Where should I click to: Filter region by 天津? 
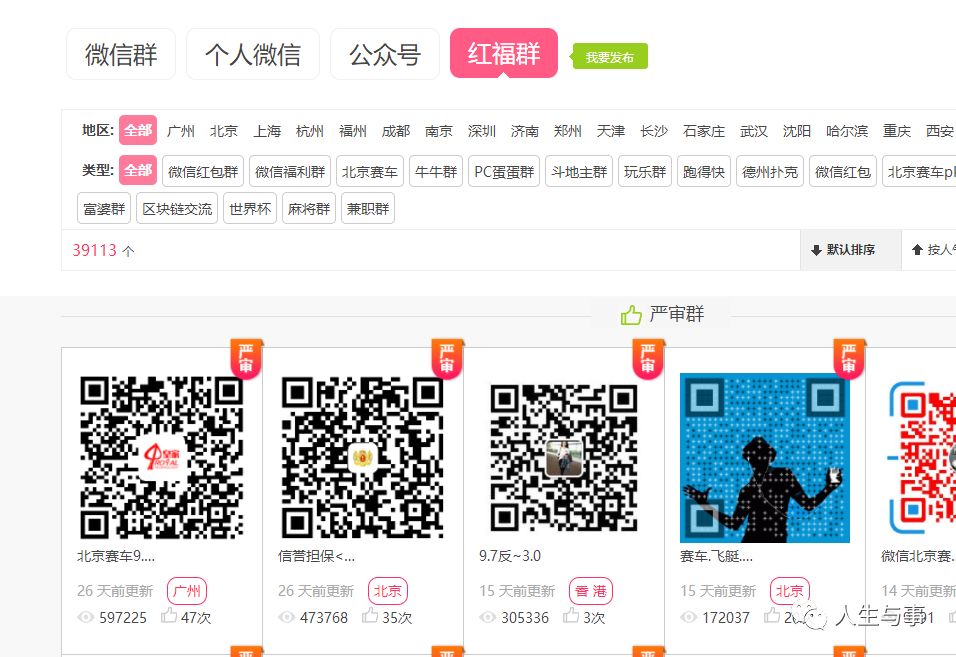(611, 131)
